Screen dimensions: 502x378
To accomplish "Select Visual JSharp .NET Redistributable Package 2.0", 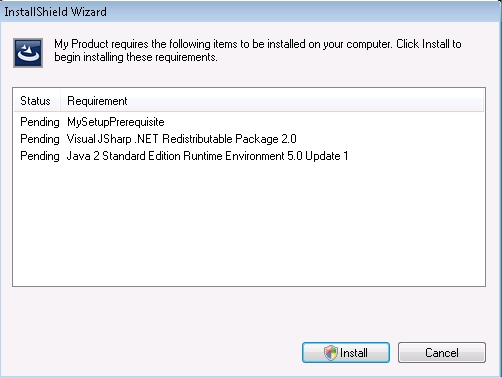I will (181, 139).
